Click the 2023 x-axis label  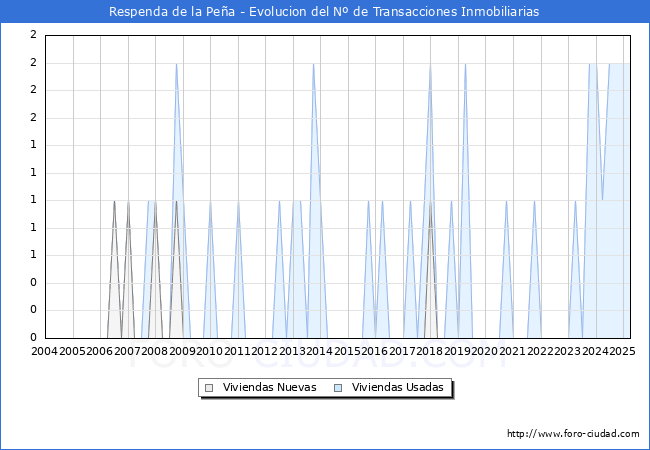(568, 351)
